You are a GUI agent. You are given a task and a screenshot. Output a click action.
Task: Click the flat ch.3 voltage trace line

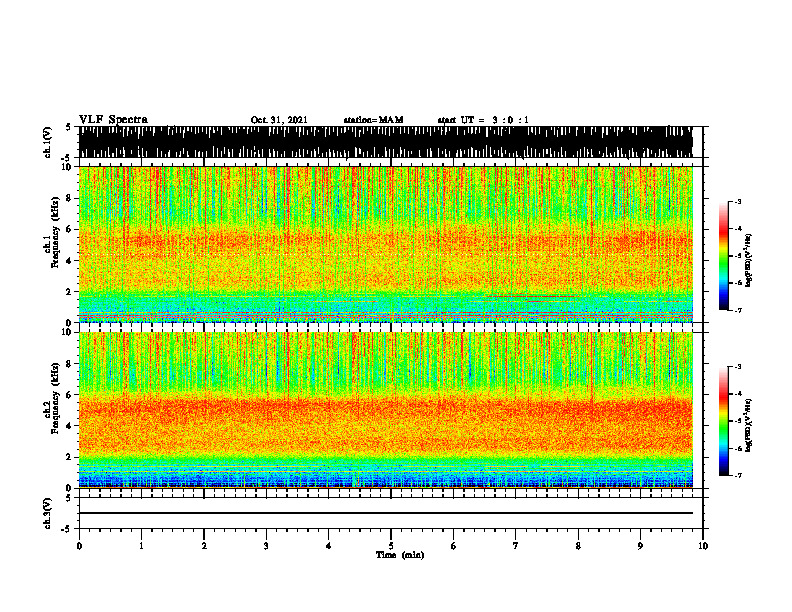[x=385, y=513]
